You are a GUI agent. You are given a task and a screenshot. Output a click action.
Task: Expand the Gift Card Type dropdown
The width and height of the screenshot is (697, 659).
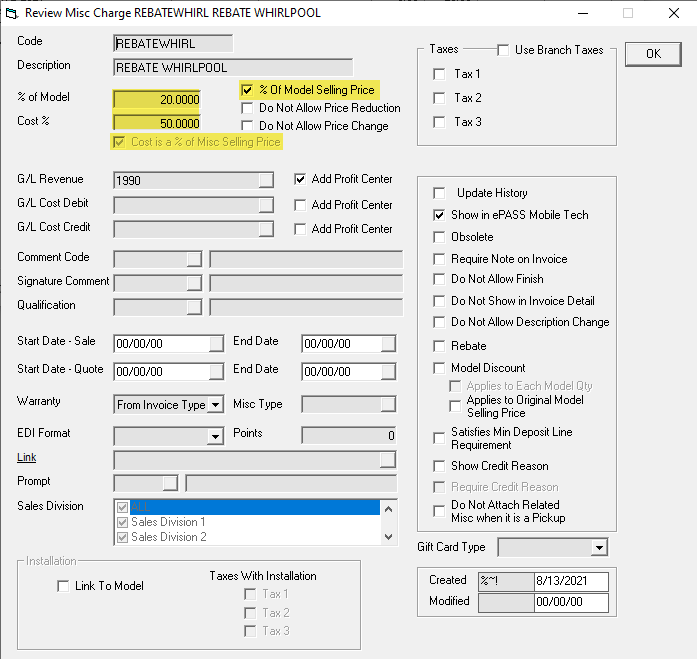599,547
